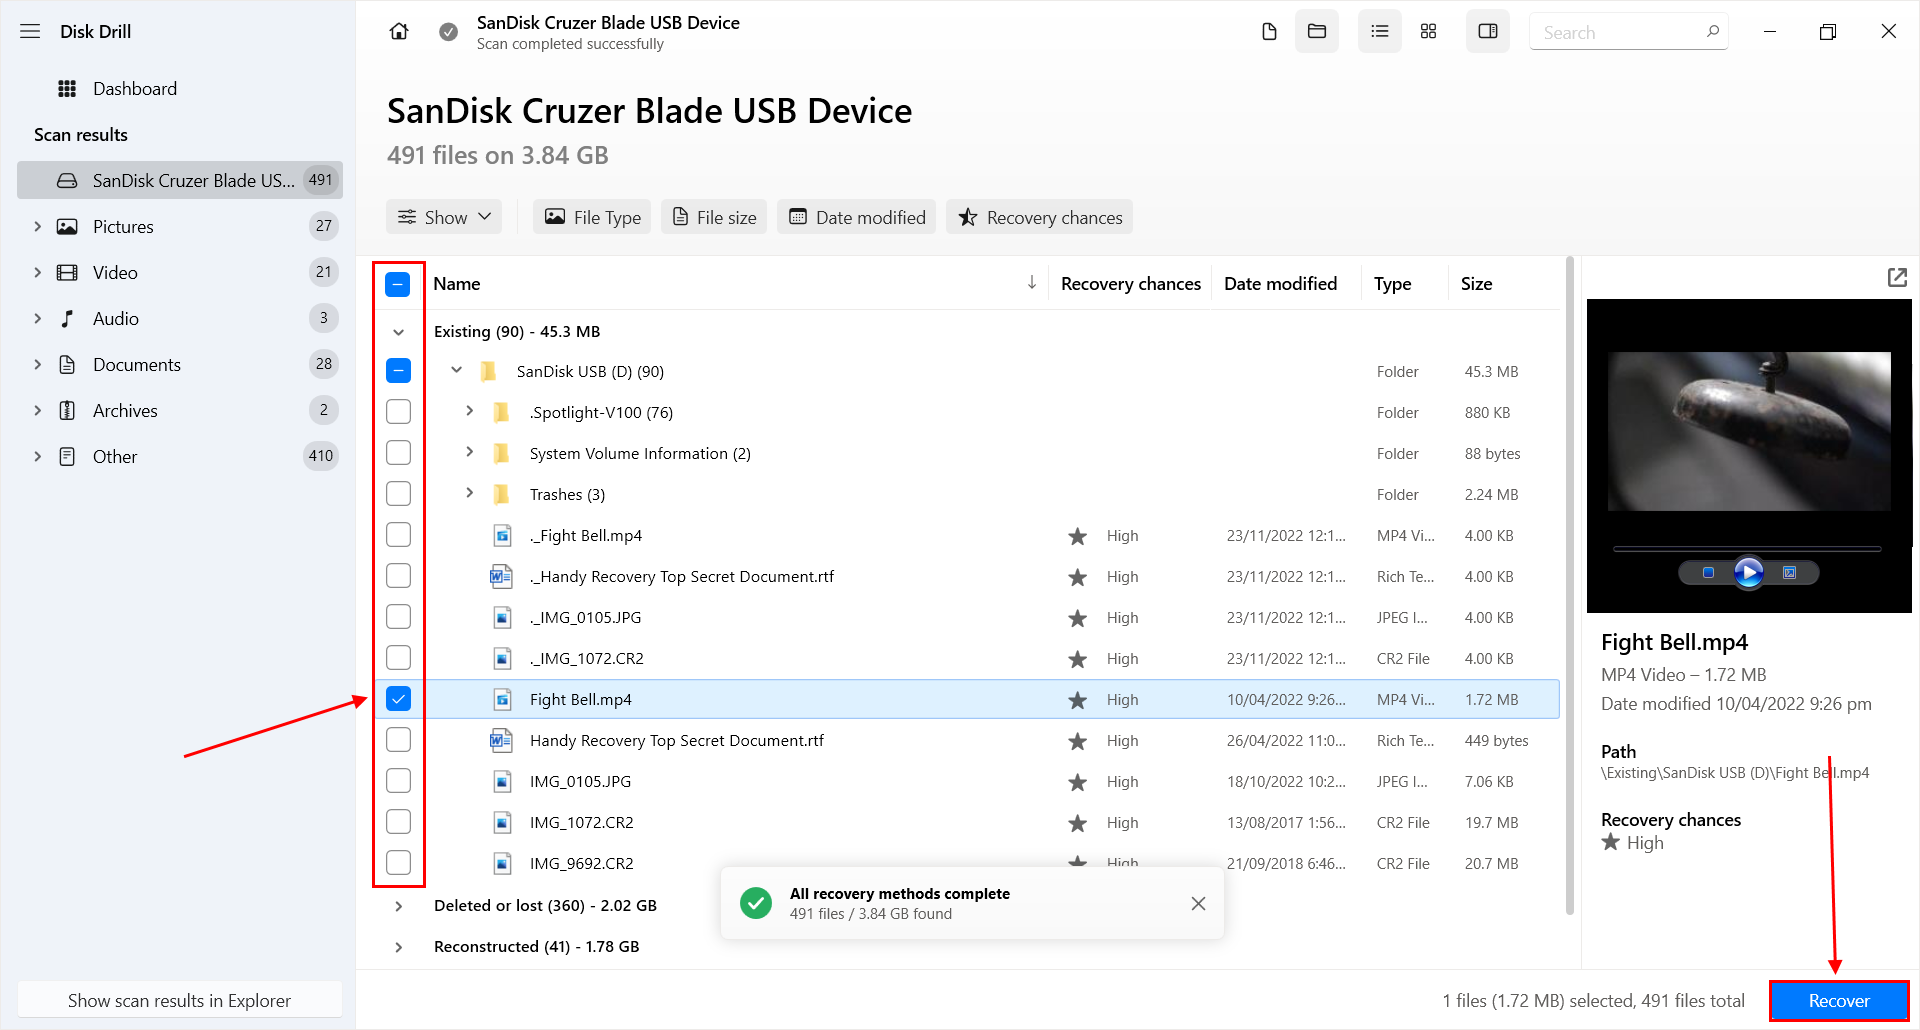This screenshot has width=1920, height=1030.
Task: Click the fullscreen preview button
Action: pyautogui.click(x=1790, y=573)
